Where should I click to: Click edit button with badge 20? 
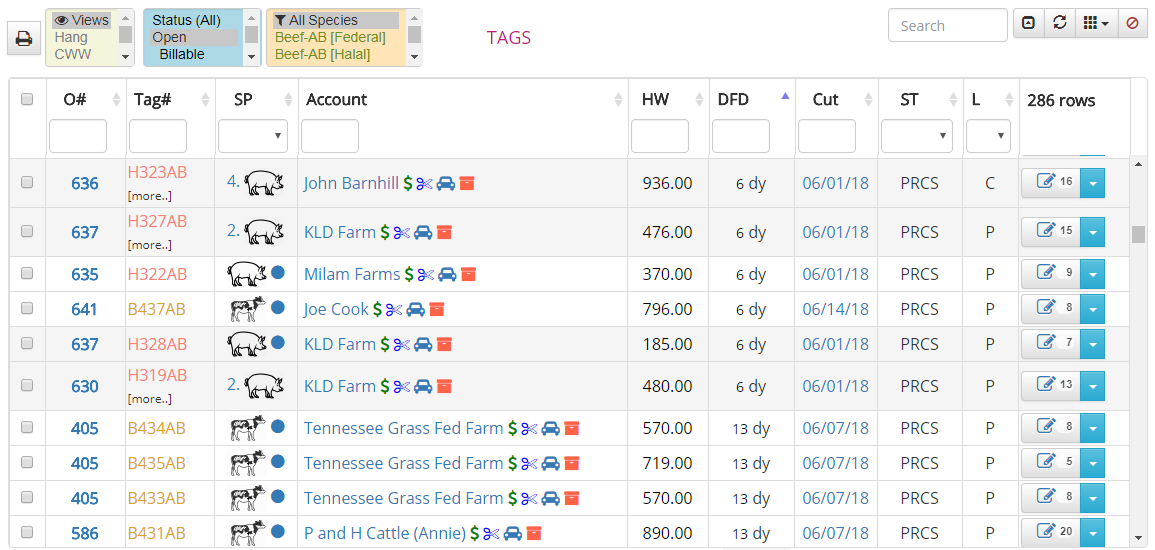click(x=1050, y=532)
